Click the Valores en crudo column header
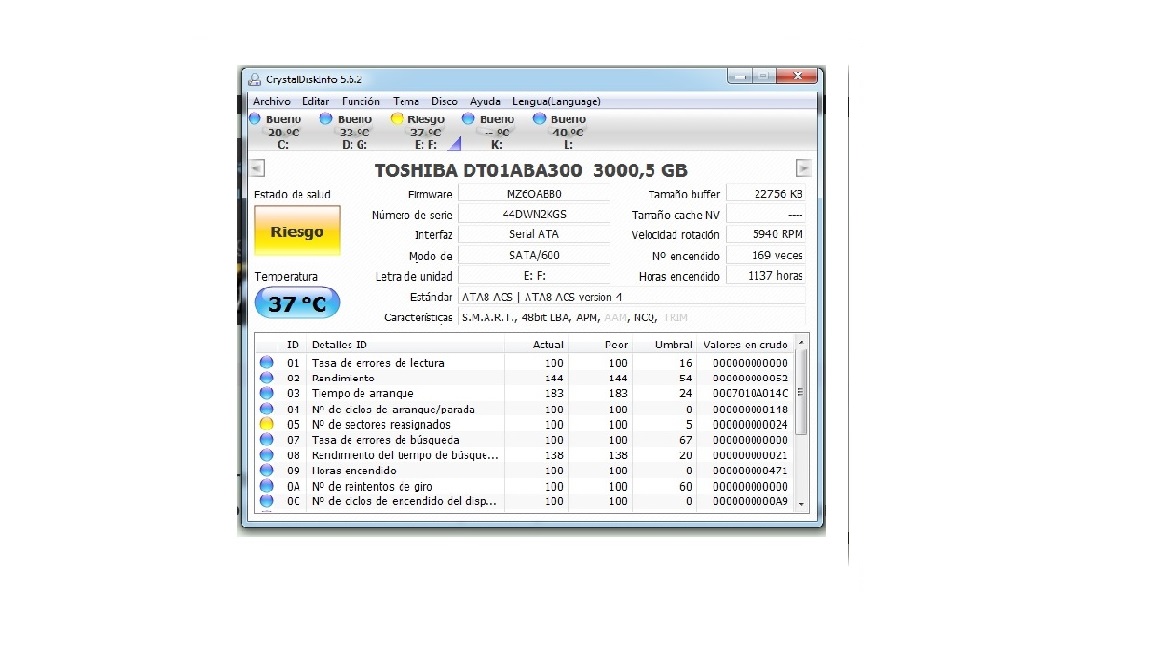Viewport: 1152px width, 648px height. pyautogui.click(x=745, y=345)
